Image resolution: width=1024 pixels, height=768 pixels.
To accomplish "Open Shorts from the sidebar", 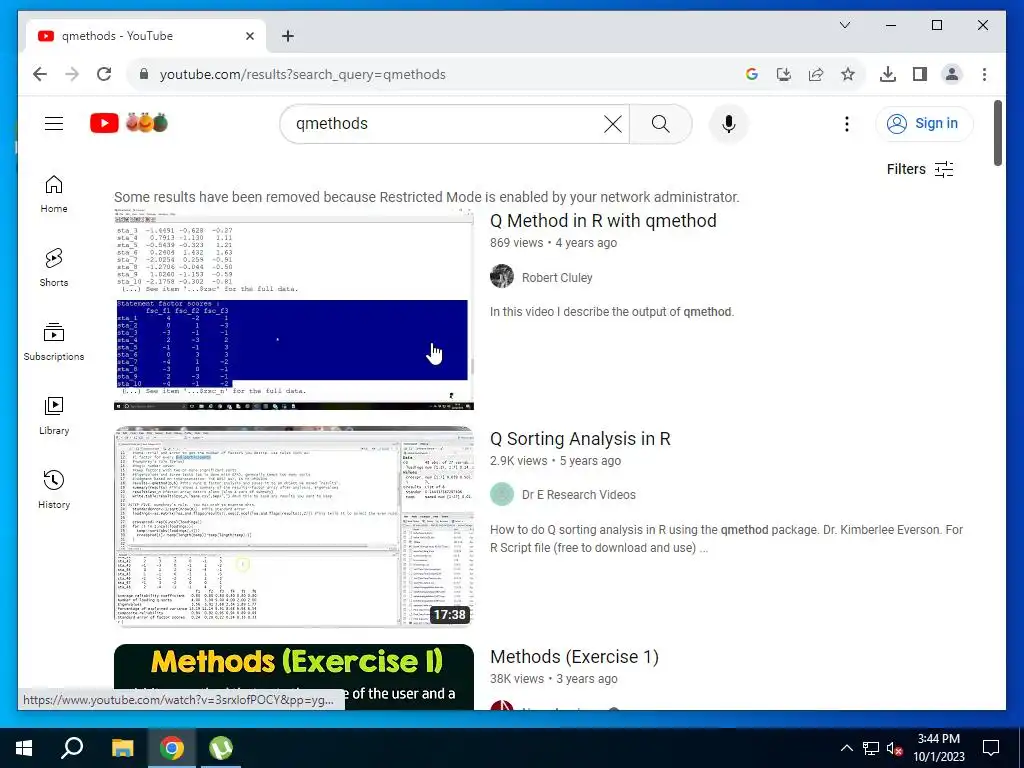I will (x=54, y=268).
